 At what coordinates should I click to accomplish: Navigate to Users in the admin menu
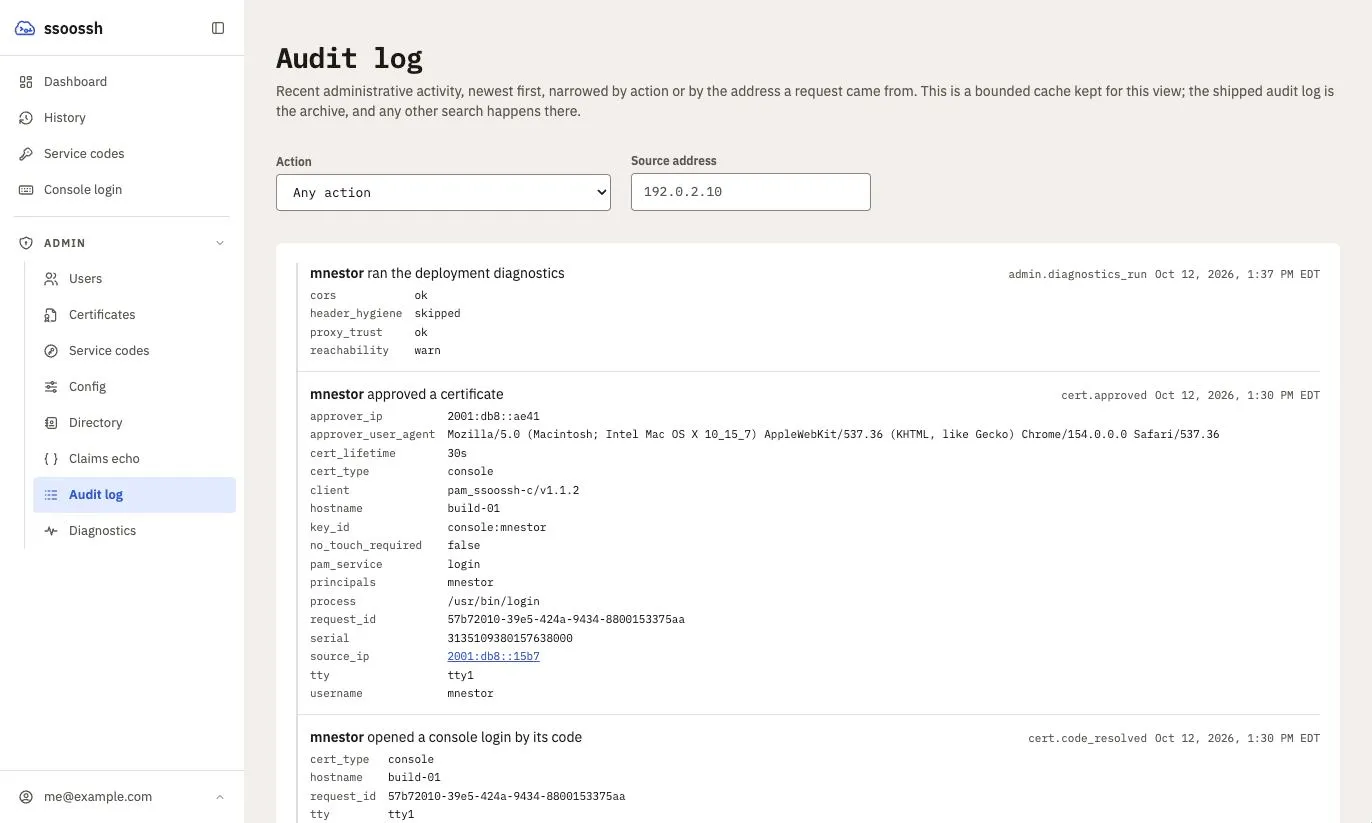click(x=134, y=279)
